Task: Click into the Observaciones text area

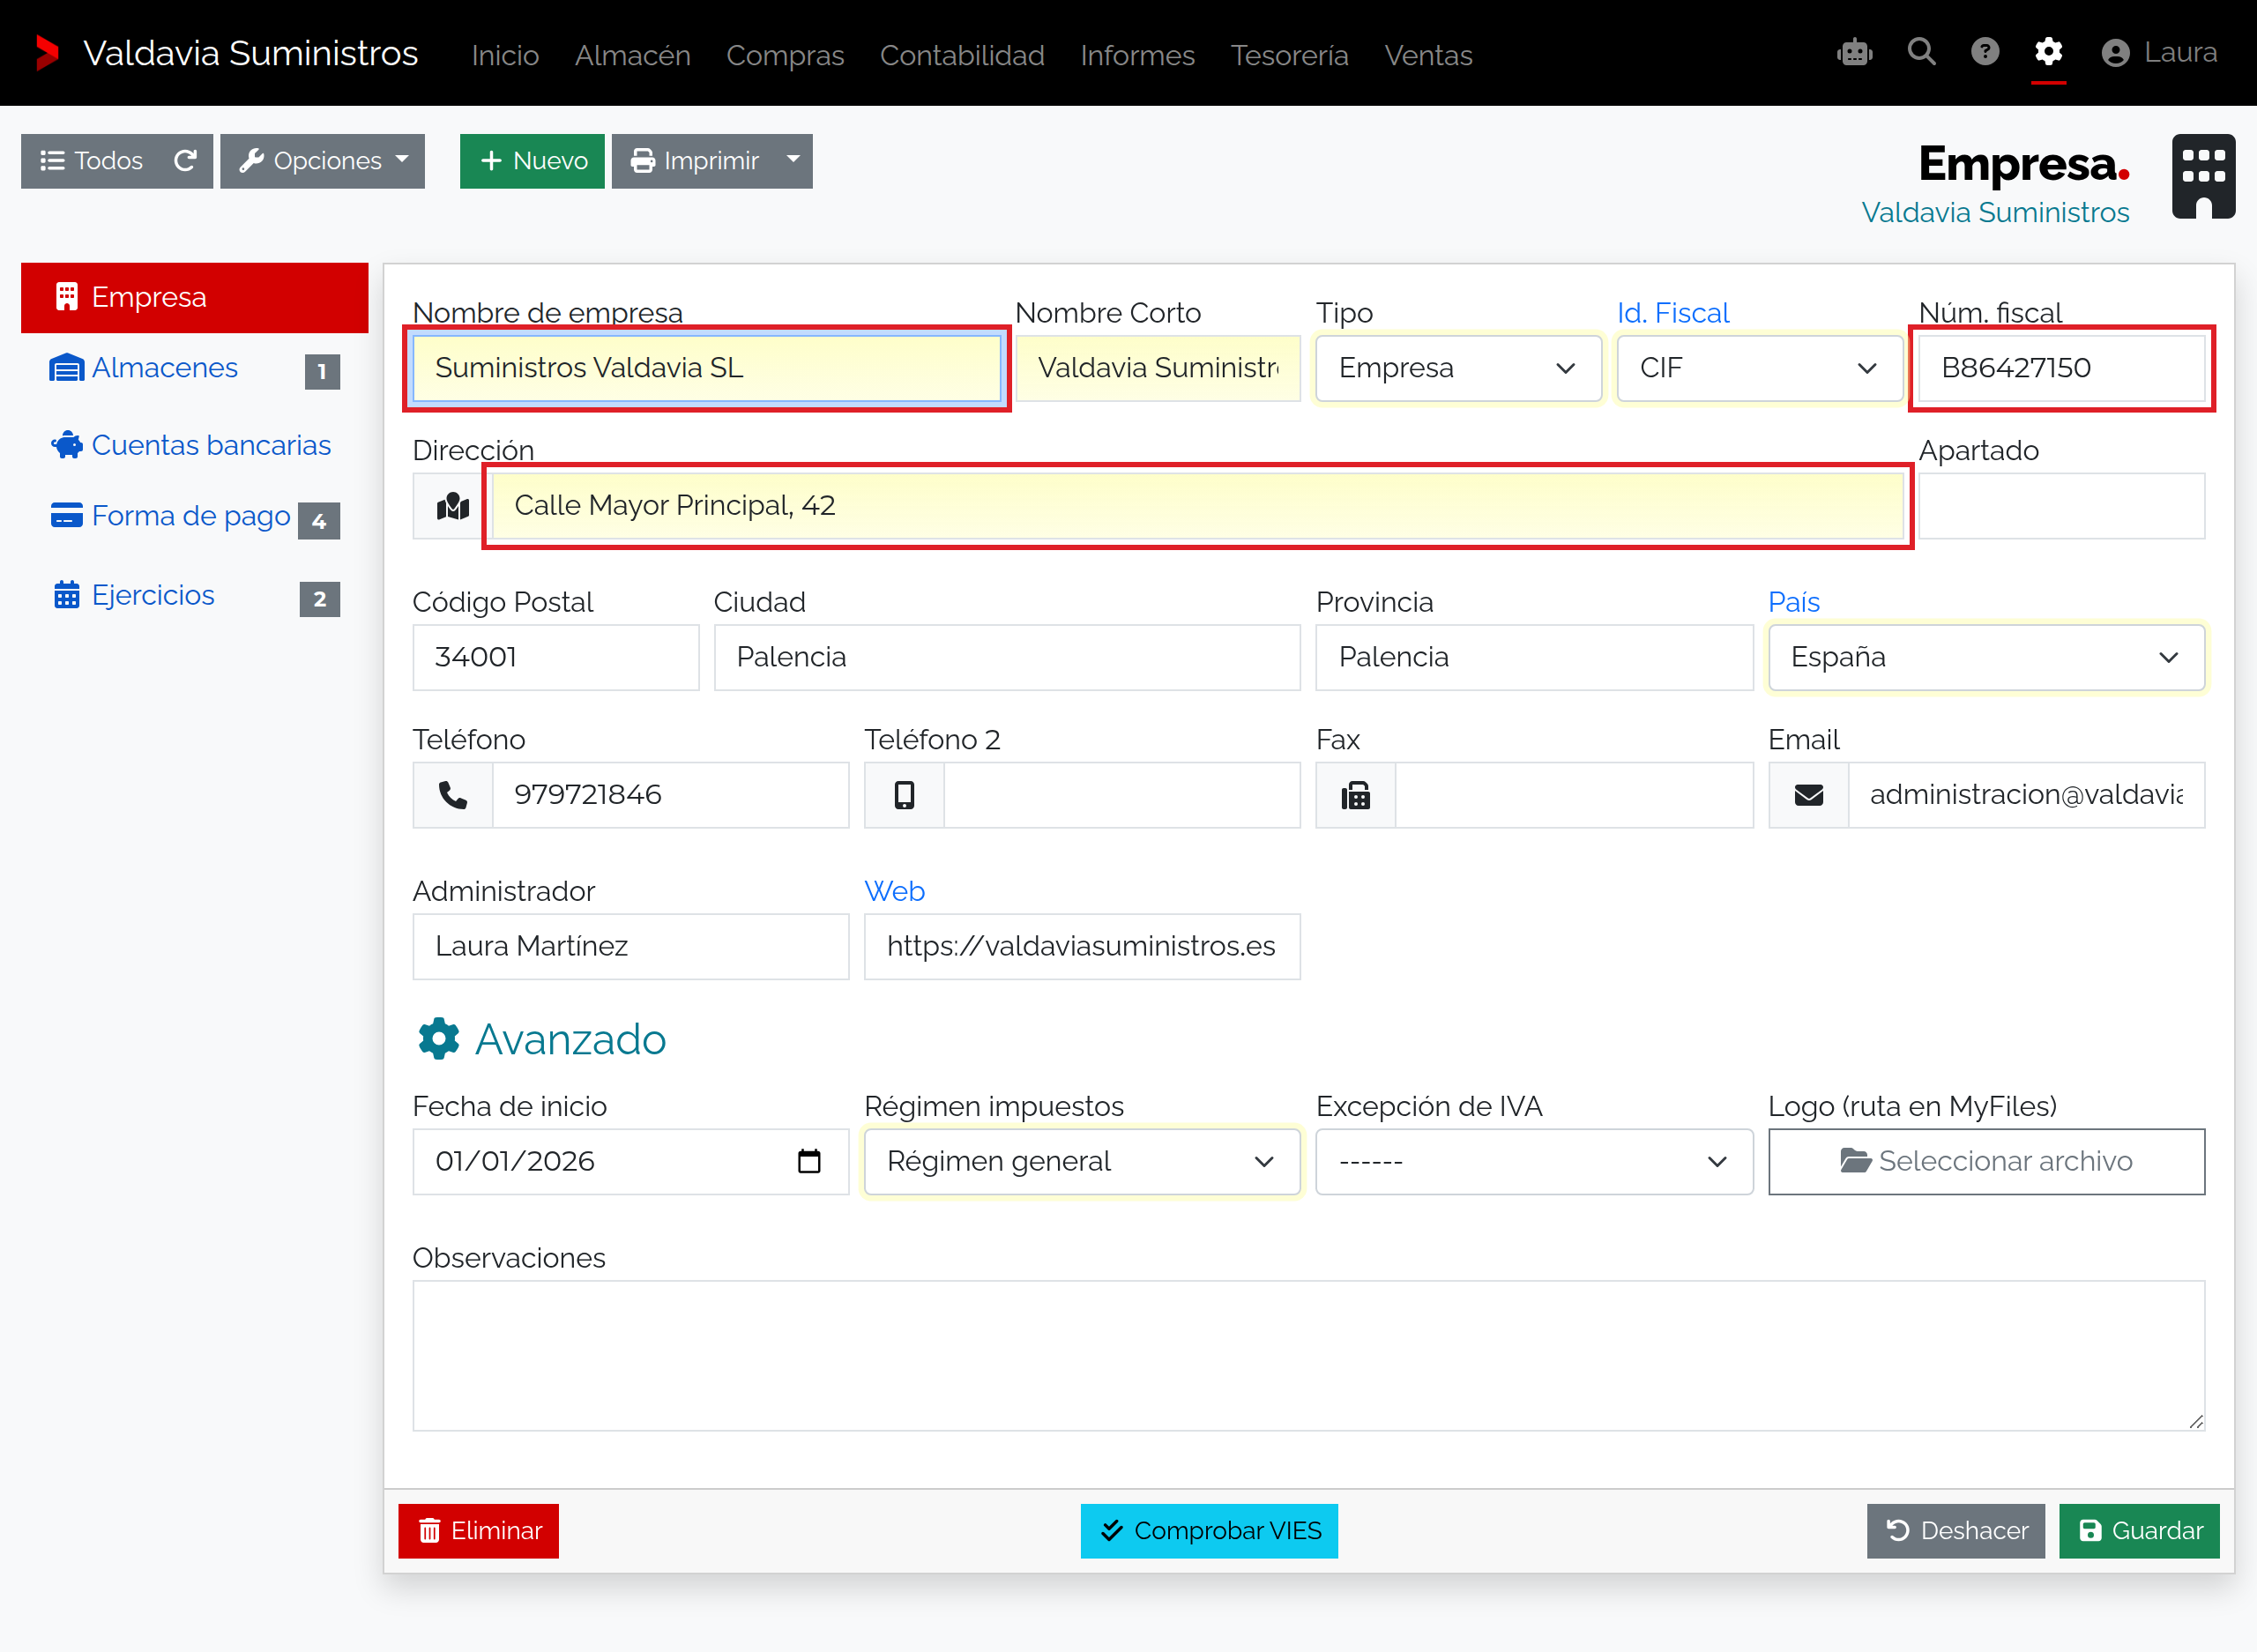Action: pyautogui.click(x=1308, y=1355)
